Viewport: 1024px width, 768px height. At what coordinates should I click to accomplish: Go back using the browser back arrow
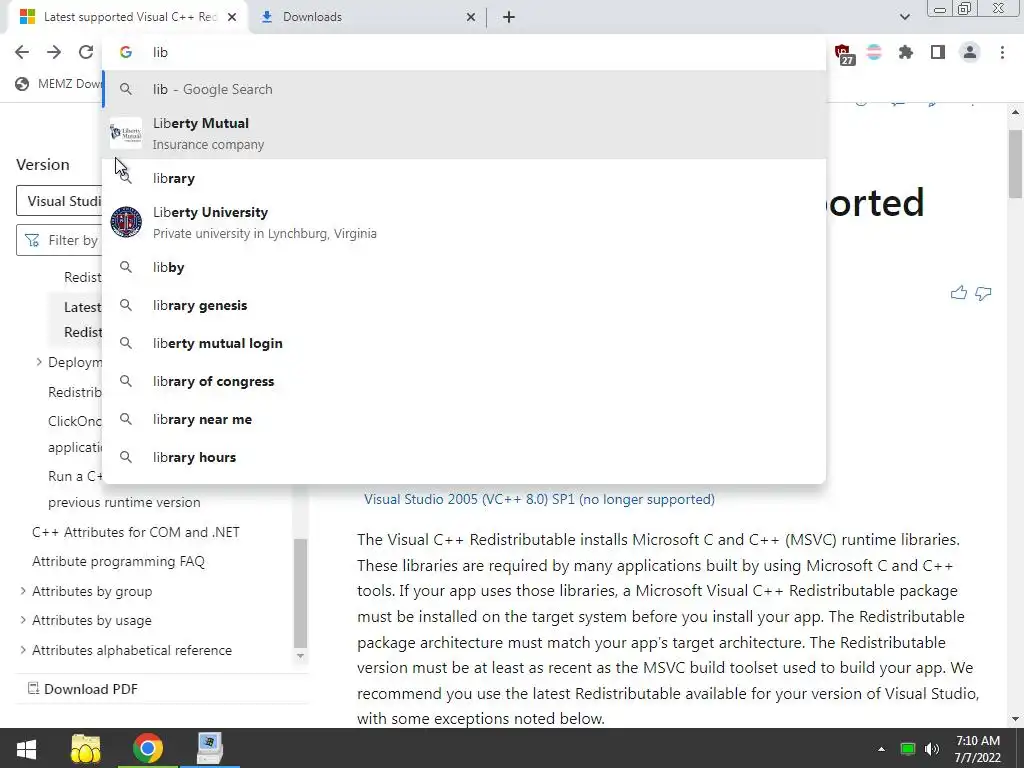(x=22, y=52)
